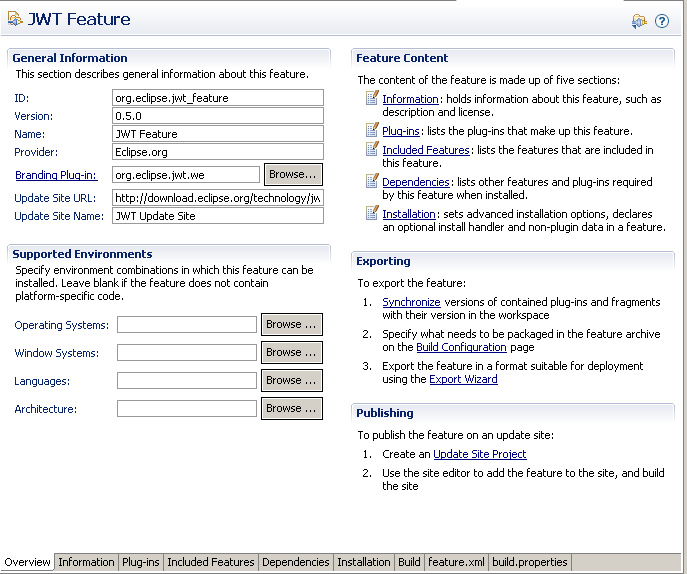Open the Build tab
This screenshot has width=687, height=574.
pos(409,562)
